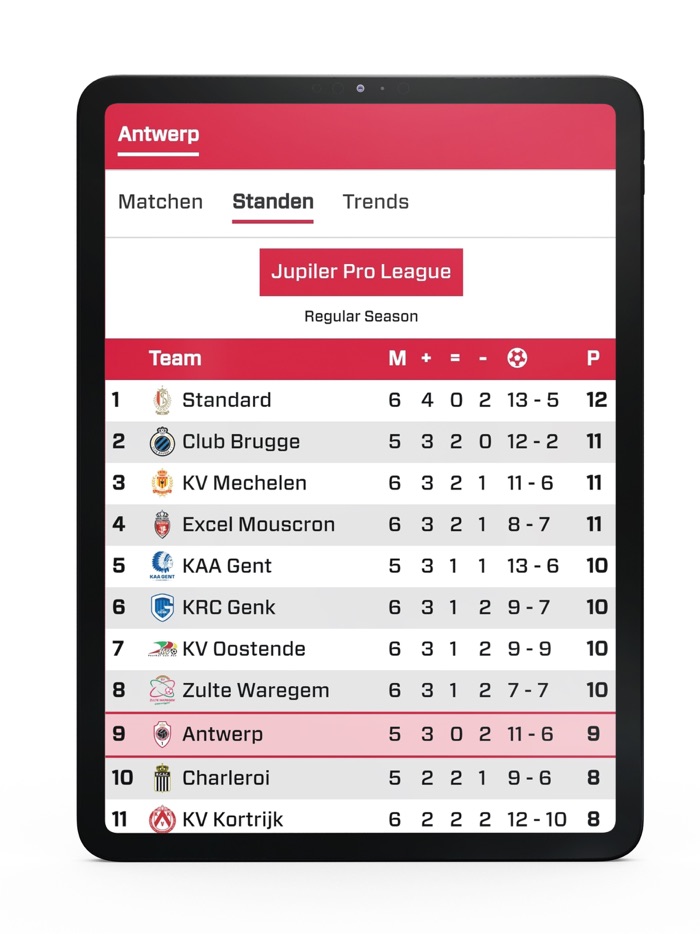This screenshot has width=700, height=934.
Task: Click the goals soccer ball column header
Action: [x=517, y=358]
